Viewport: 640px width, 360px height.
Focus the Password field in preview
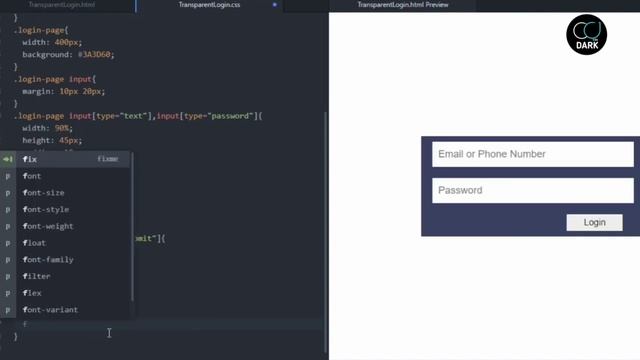pos(533,191)
